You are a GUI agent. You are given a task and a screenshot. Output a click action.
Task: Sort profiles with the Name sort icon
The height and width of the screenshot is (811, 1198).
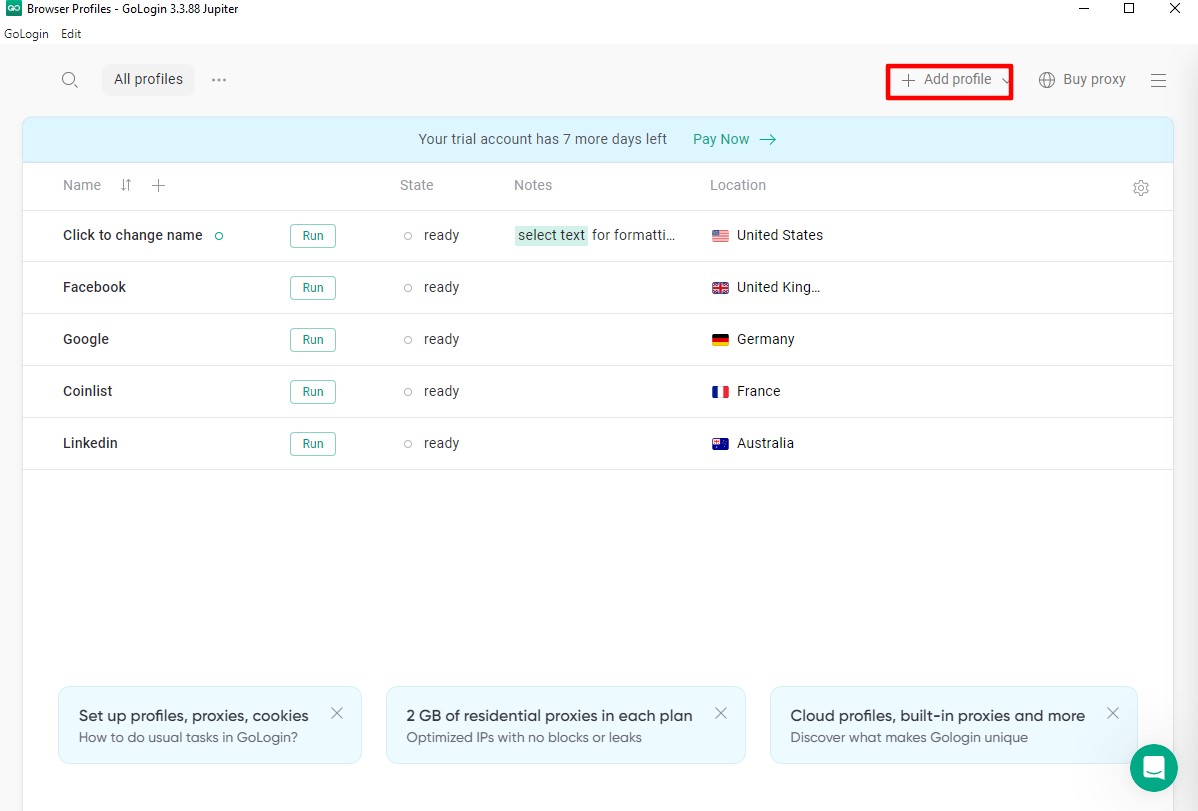pyautogui.click(x=126, y=185)
